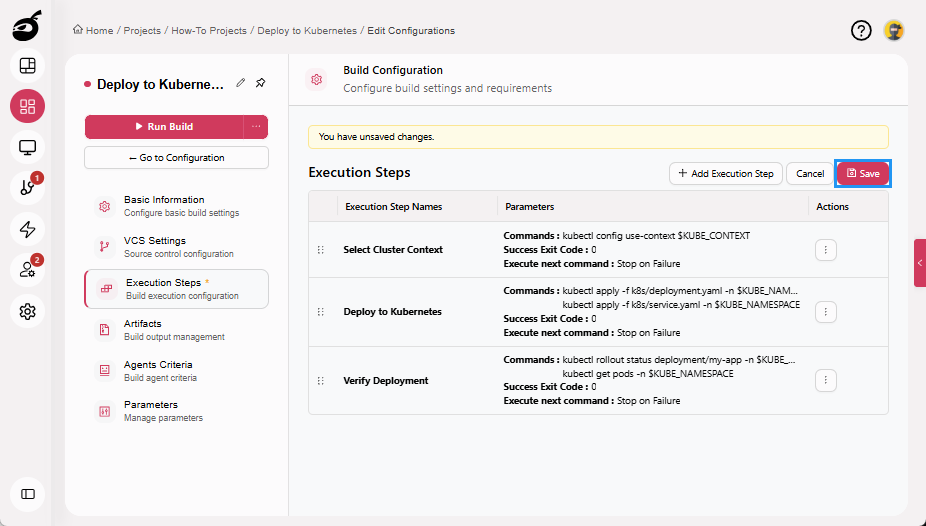
Task: Open VCS Settings section
Action: point(176,247)
